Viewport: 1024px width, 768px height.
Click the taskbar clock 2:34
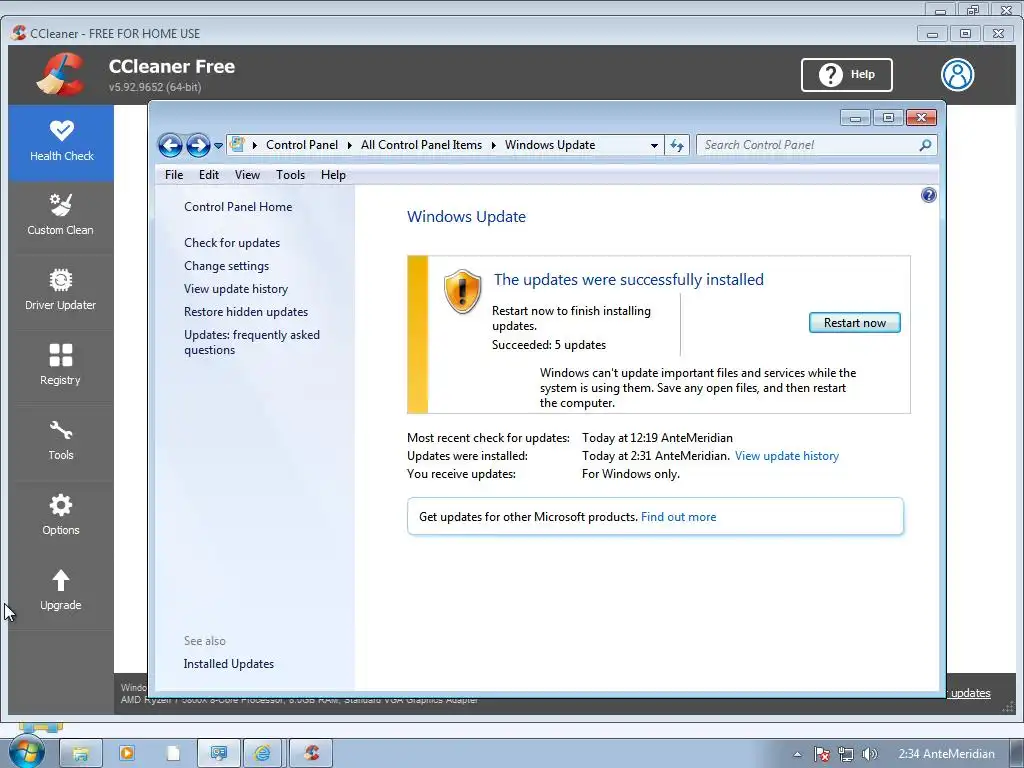[x=946, y=754]
